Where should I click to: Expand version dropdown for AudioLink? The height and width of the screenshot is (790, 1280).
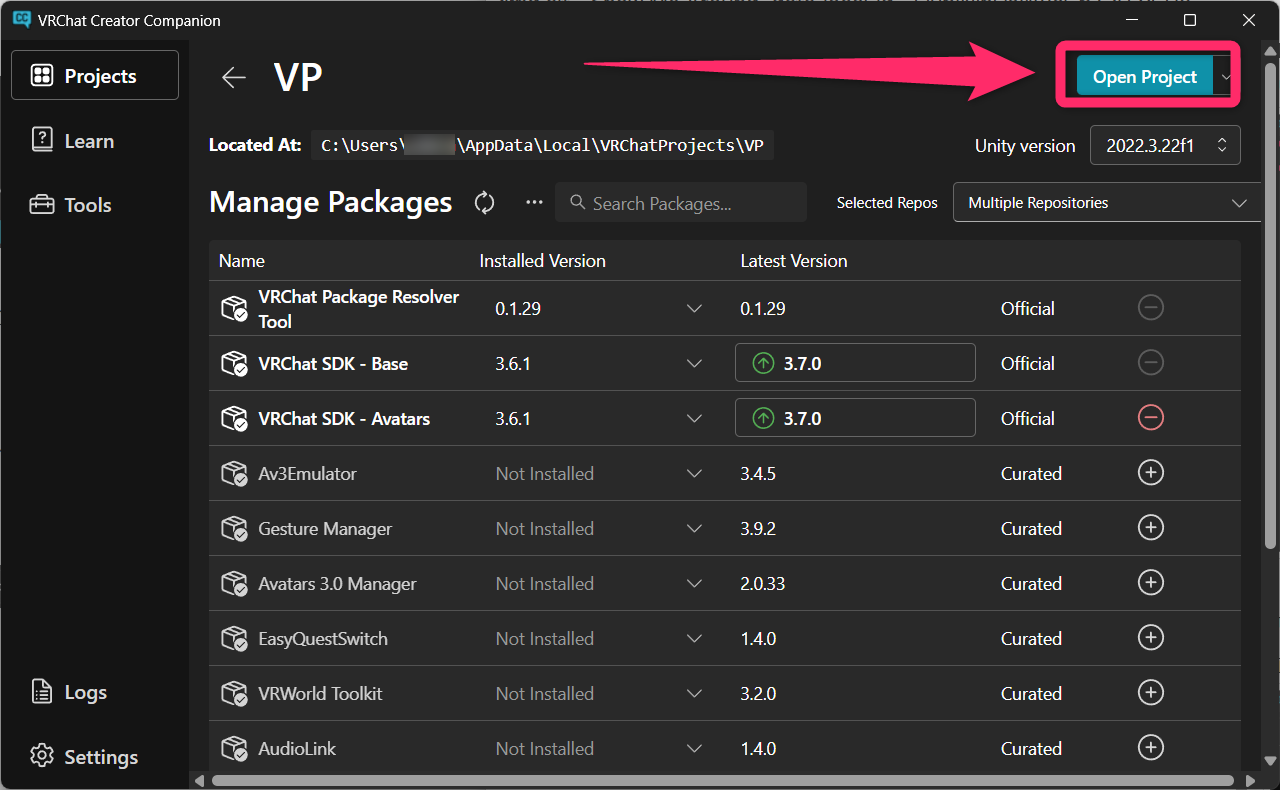[695, 749]
